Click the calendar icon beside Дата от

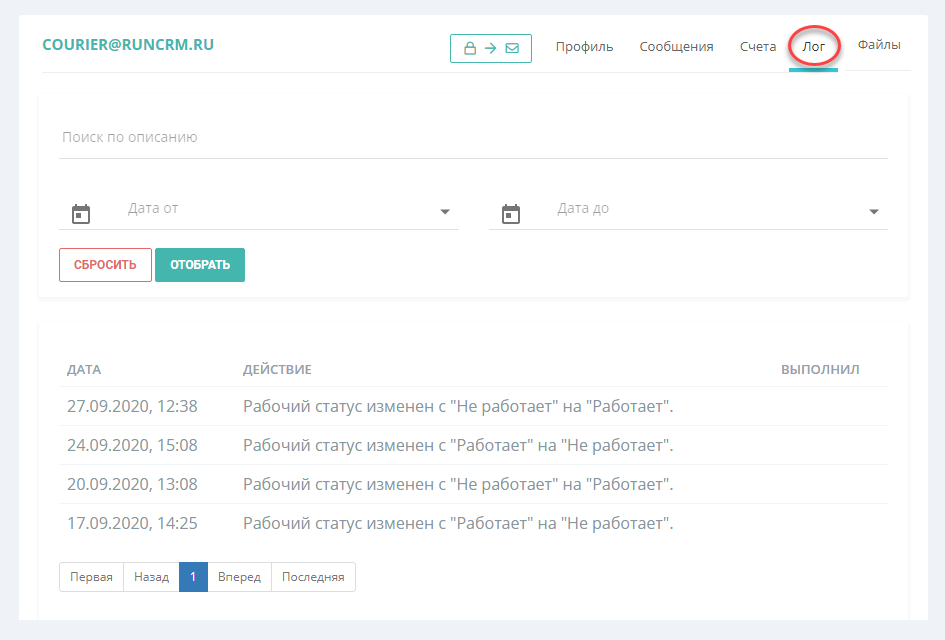click(x=81, y=213)
